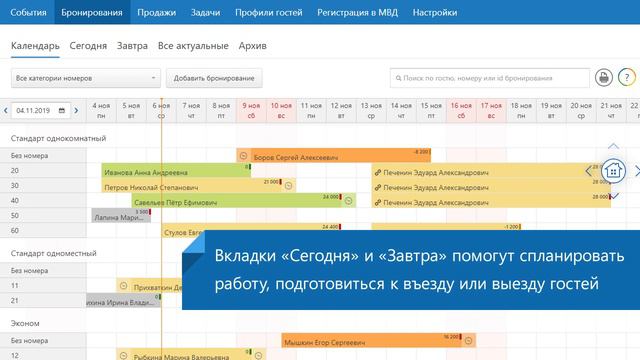Open the date field 04.11.2019
Image resolution: width=640 pixels, height=360 pixels.
point(40,111)
